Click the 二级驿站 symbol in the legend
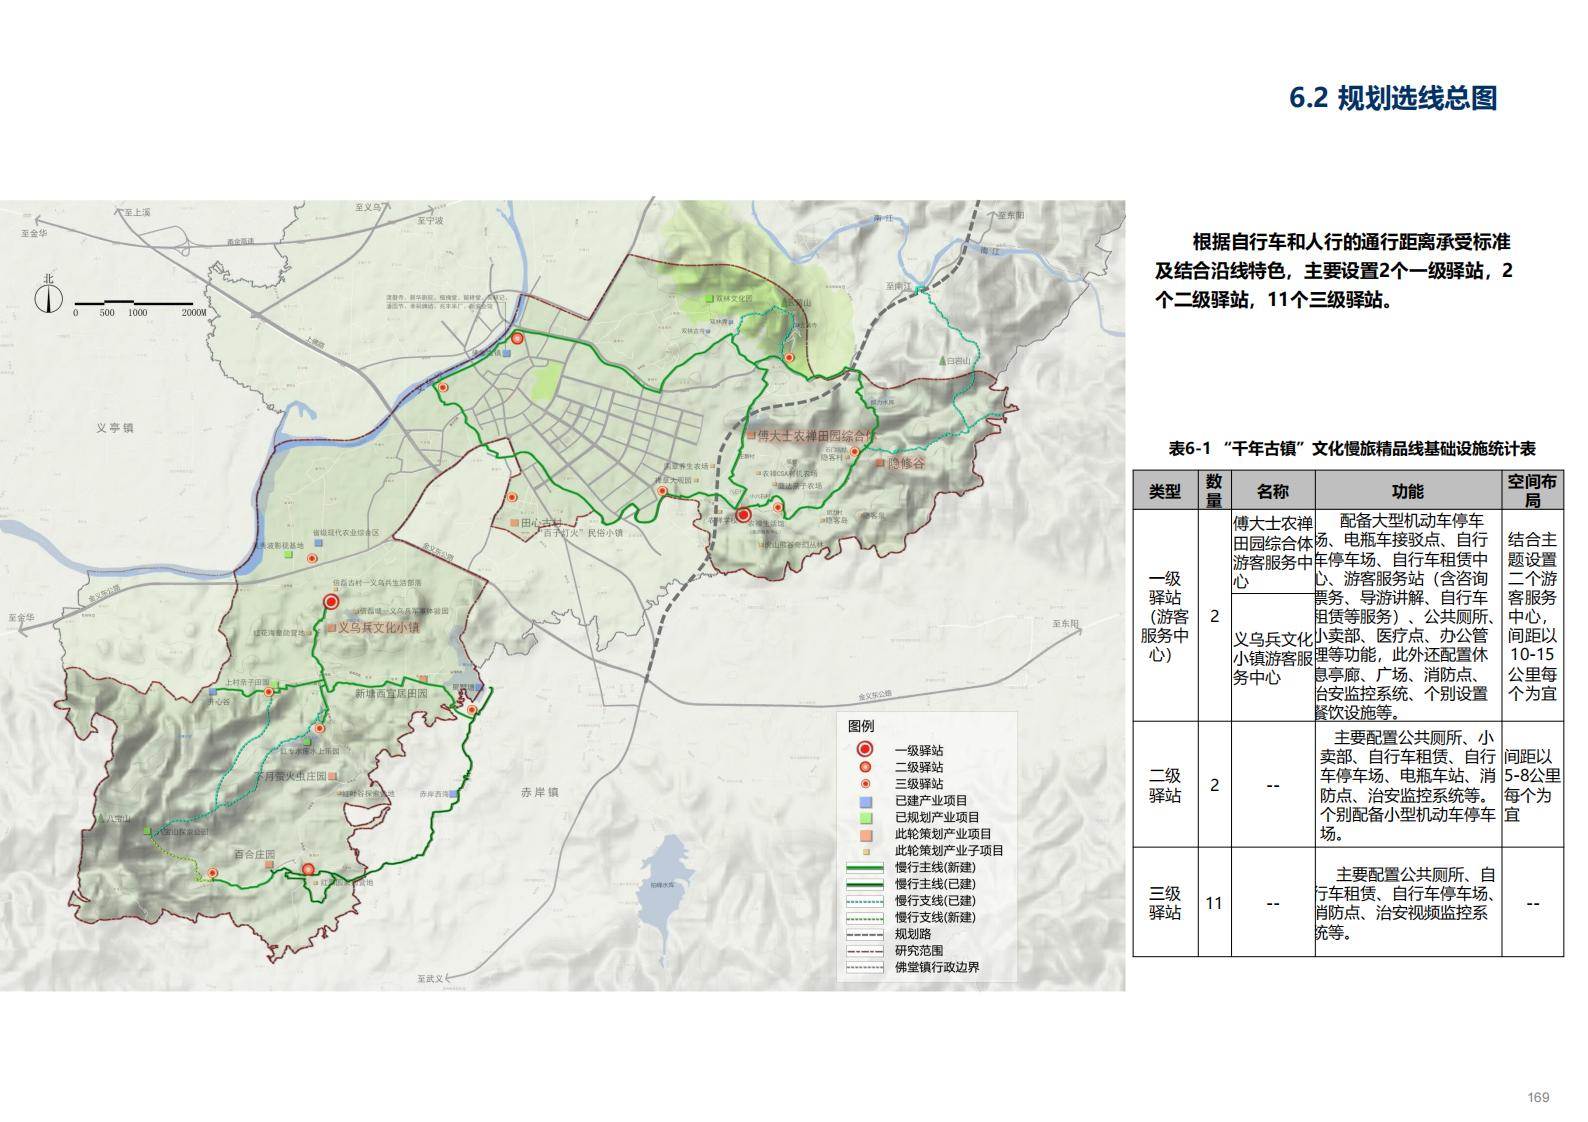 point(866,767)
